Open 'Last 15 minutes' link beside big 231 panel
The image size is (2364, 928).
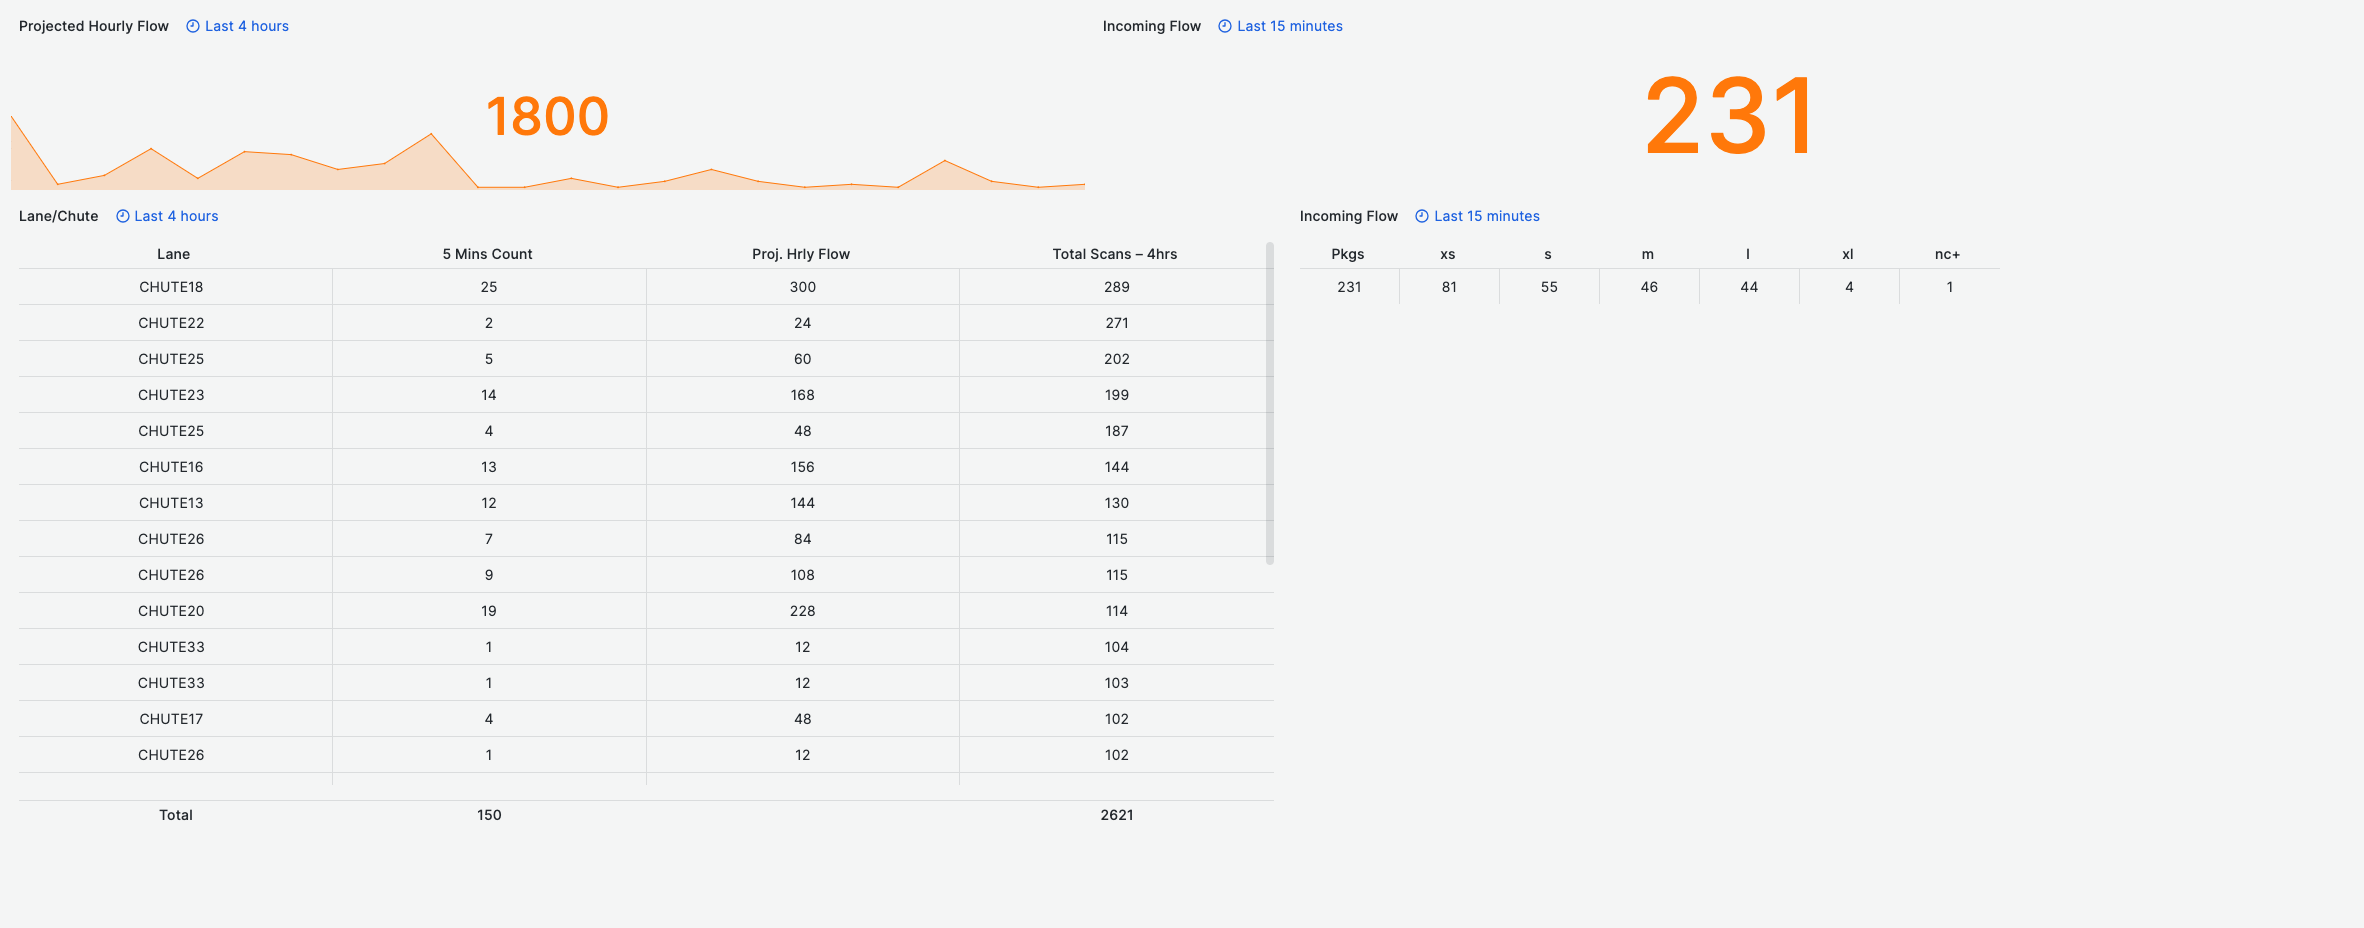[1289, 26]
